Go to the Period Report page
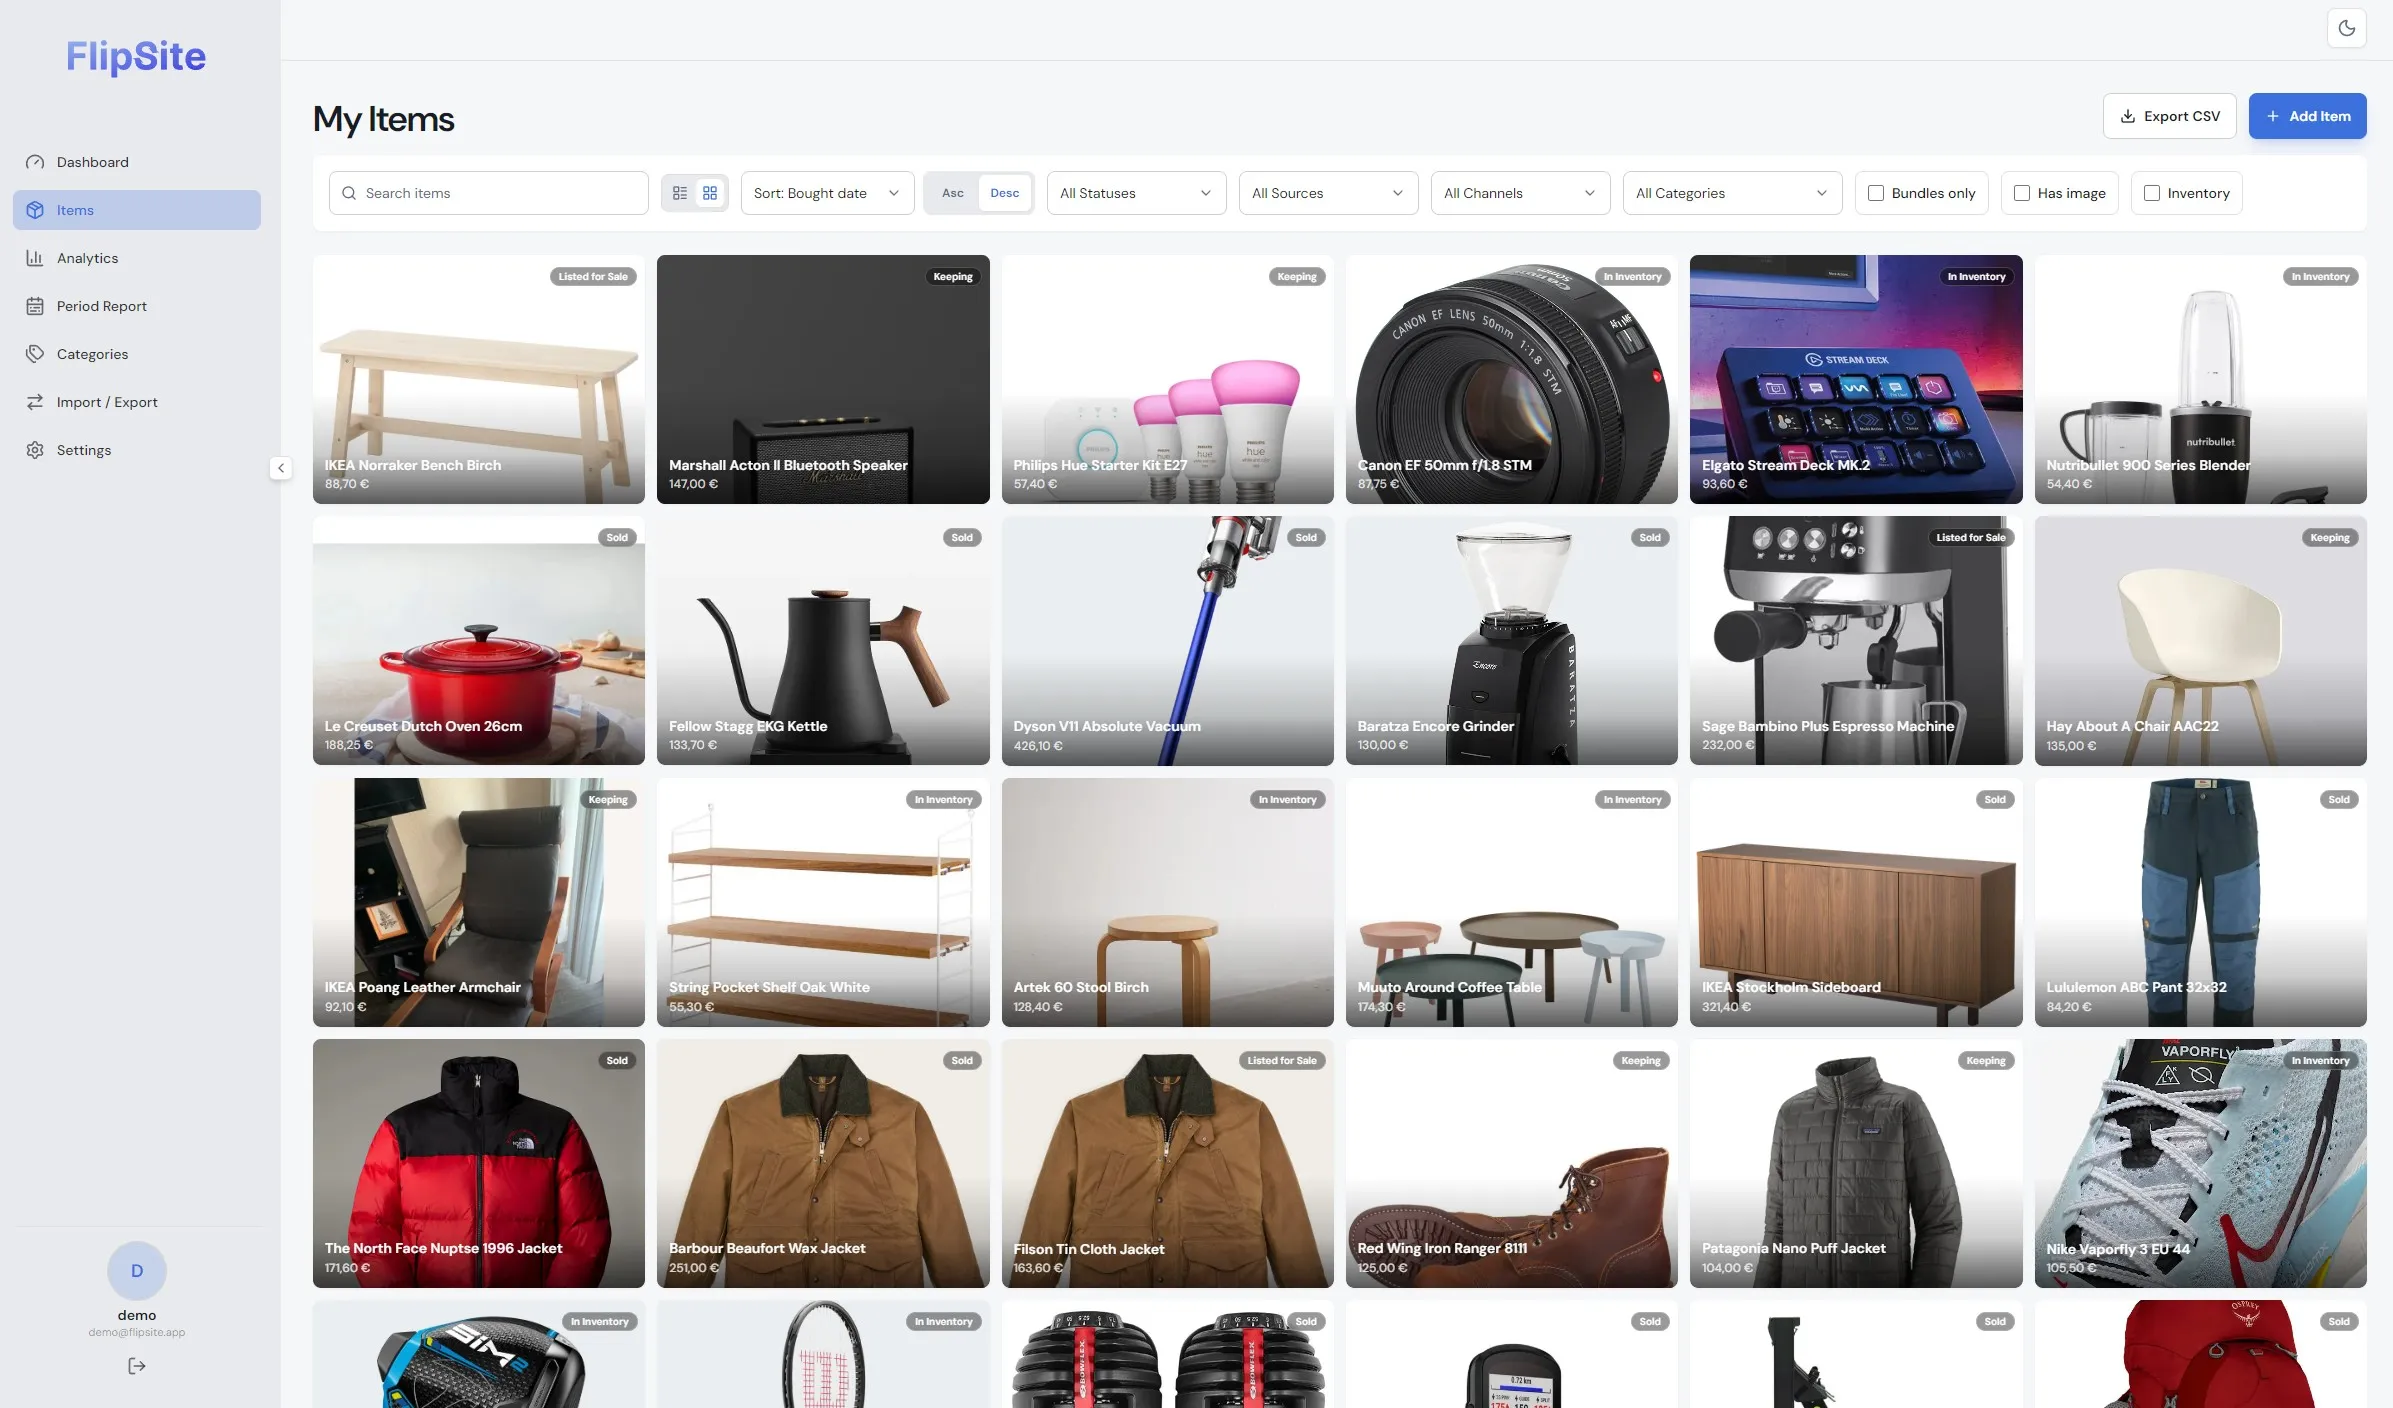This screenshot has height=1408, width=2393. click(x=137, y=306)
